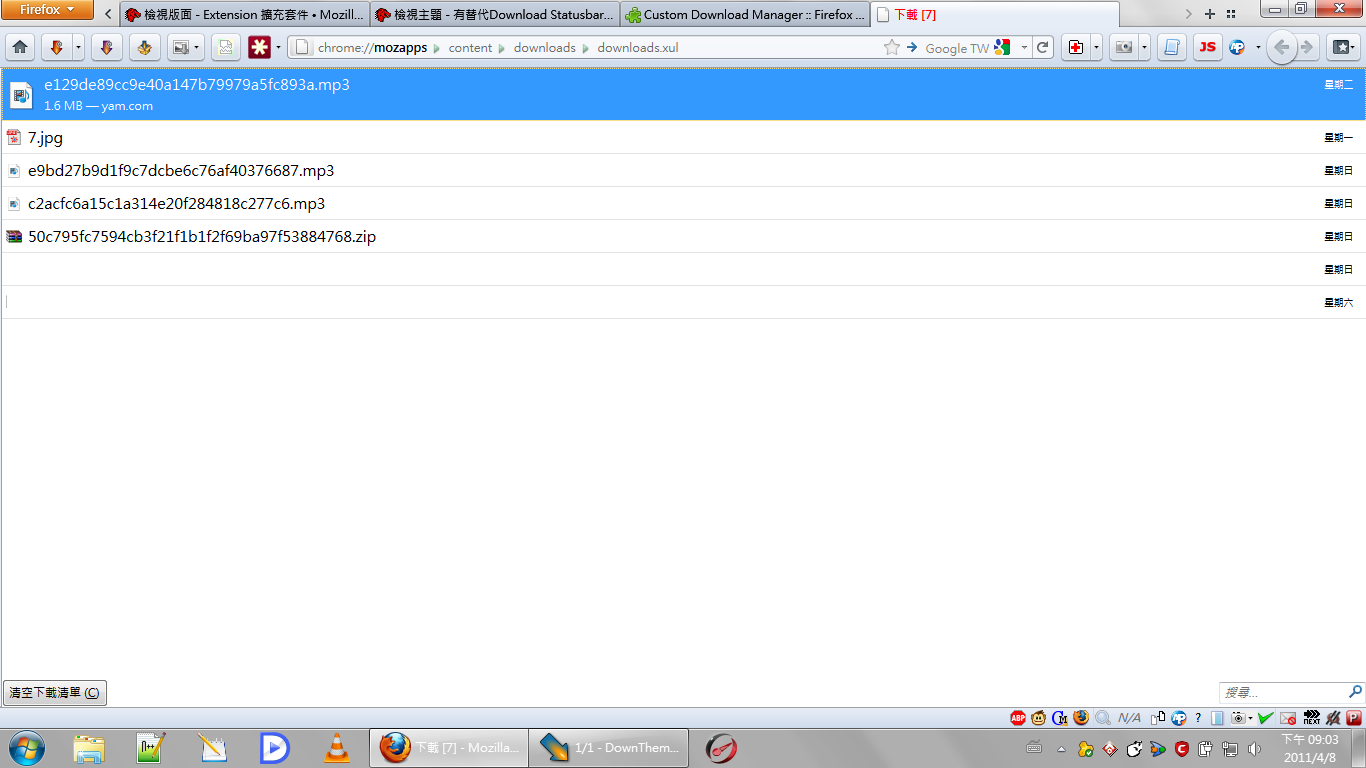Switch to the Custom Download Manager tab

coord(744,15)
